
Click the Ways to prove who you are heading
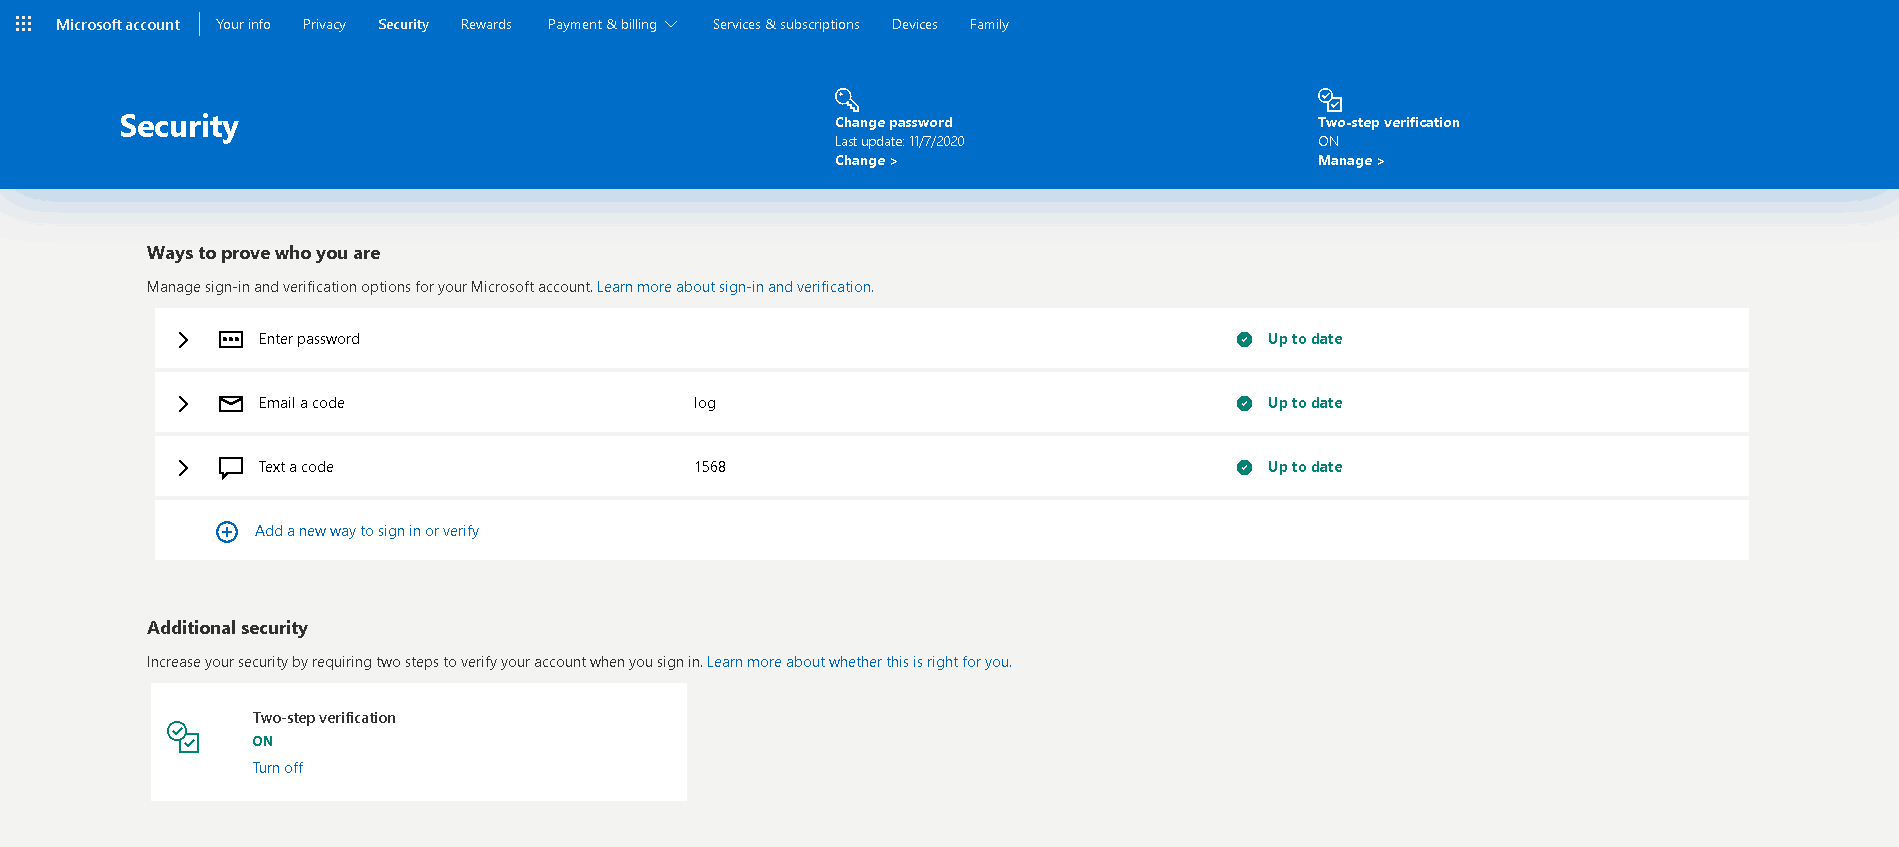264,253
